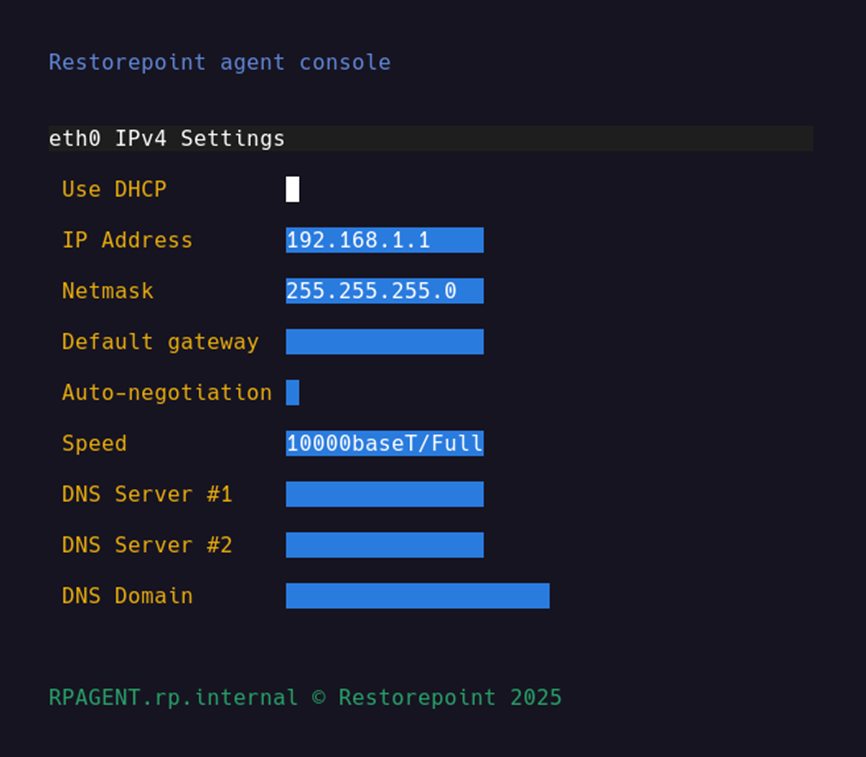Click the DNS Server #2 input field

384,545
